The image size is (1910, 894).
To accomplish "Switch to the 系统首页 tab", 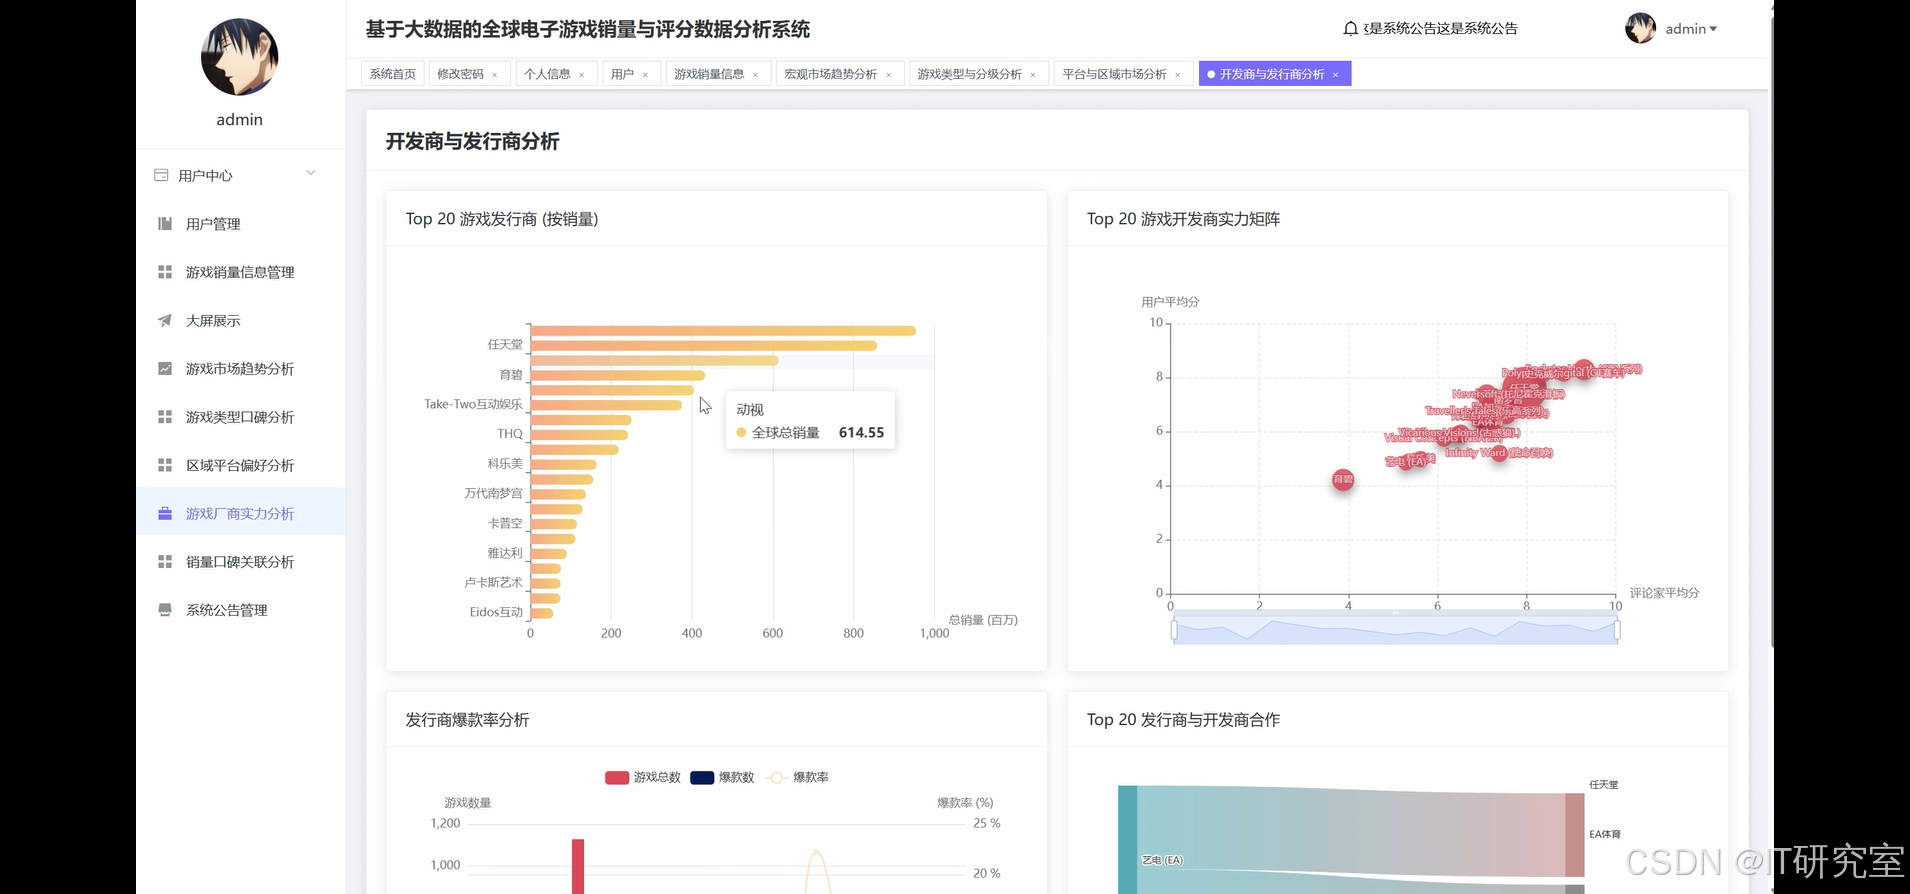I will pos(393,74).
